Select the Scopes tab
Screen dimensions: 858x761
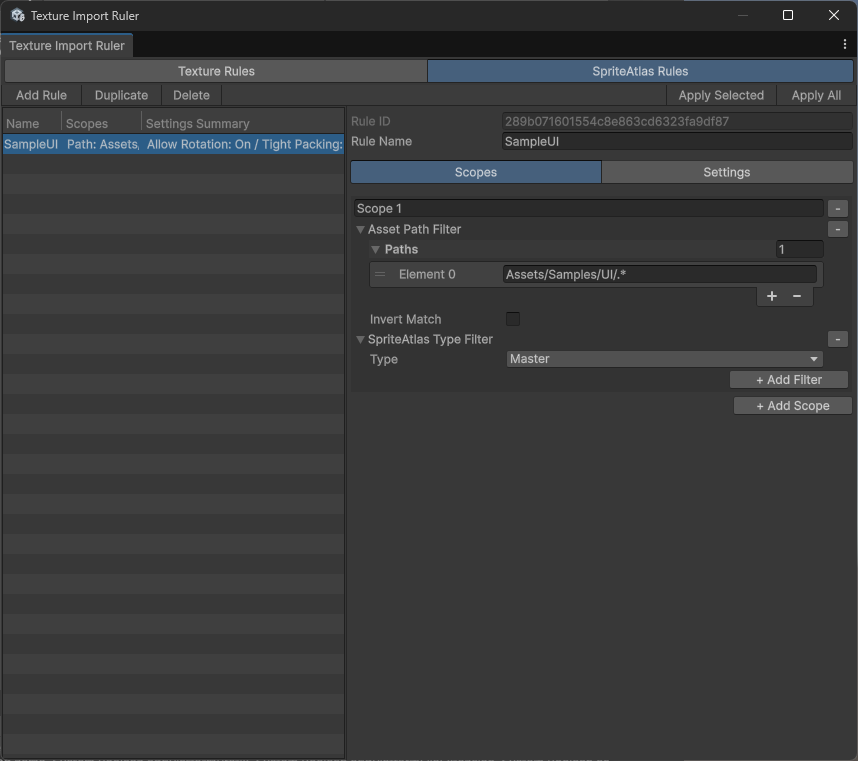click(476, 172)
